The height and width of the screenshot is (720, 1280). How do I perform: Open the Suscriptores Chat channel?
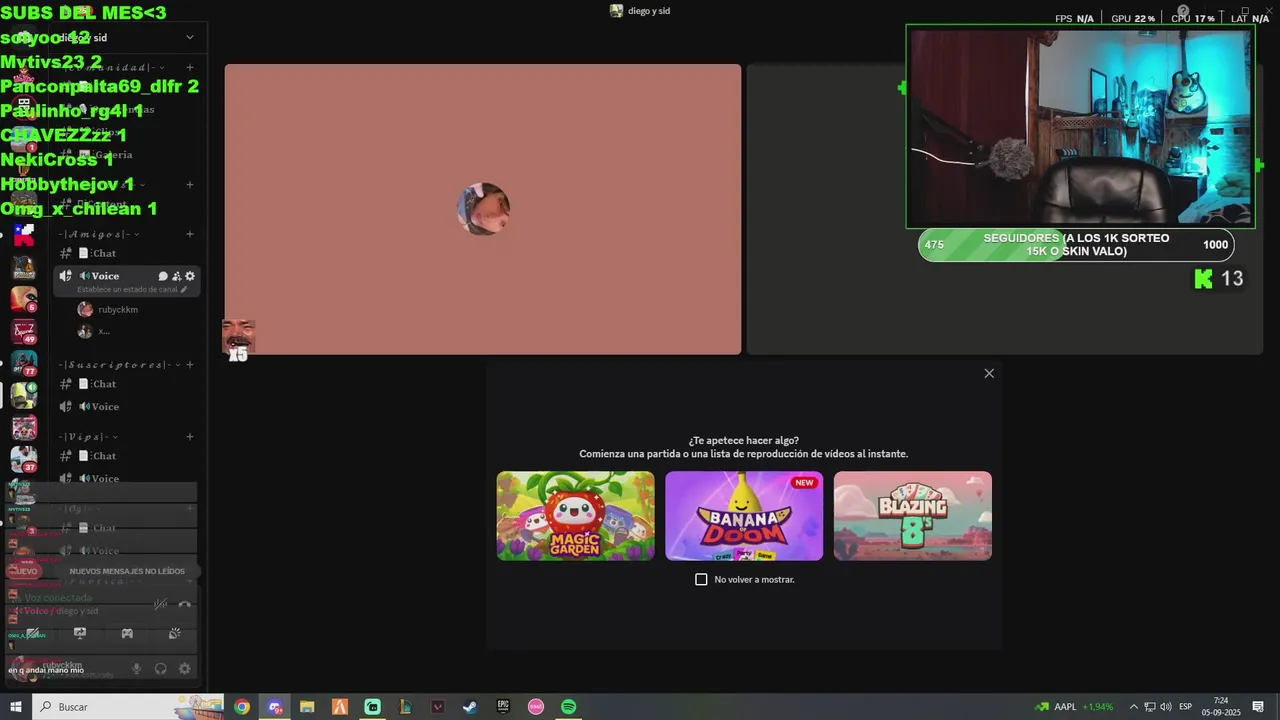(105, 384)
